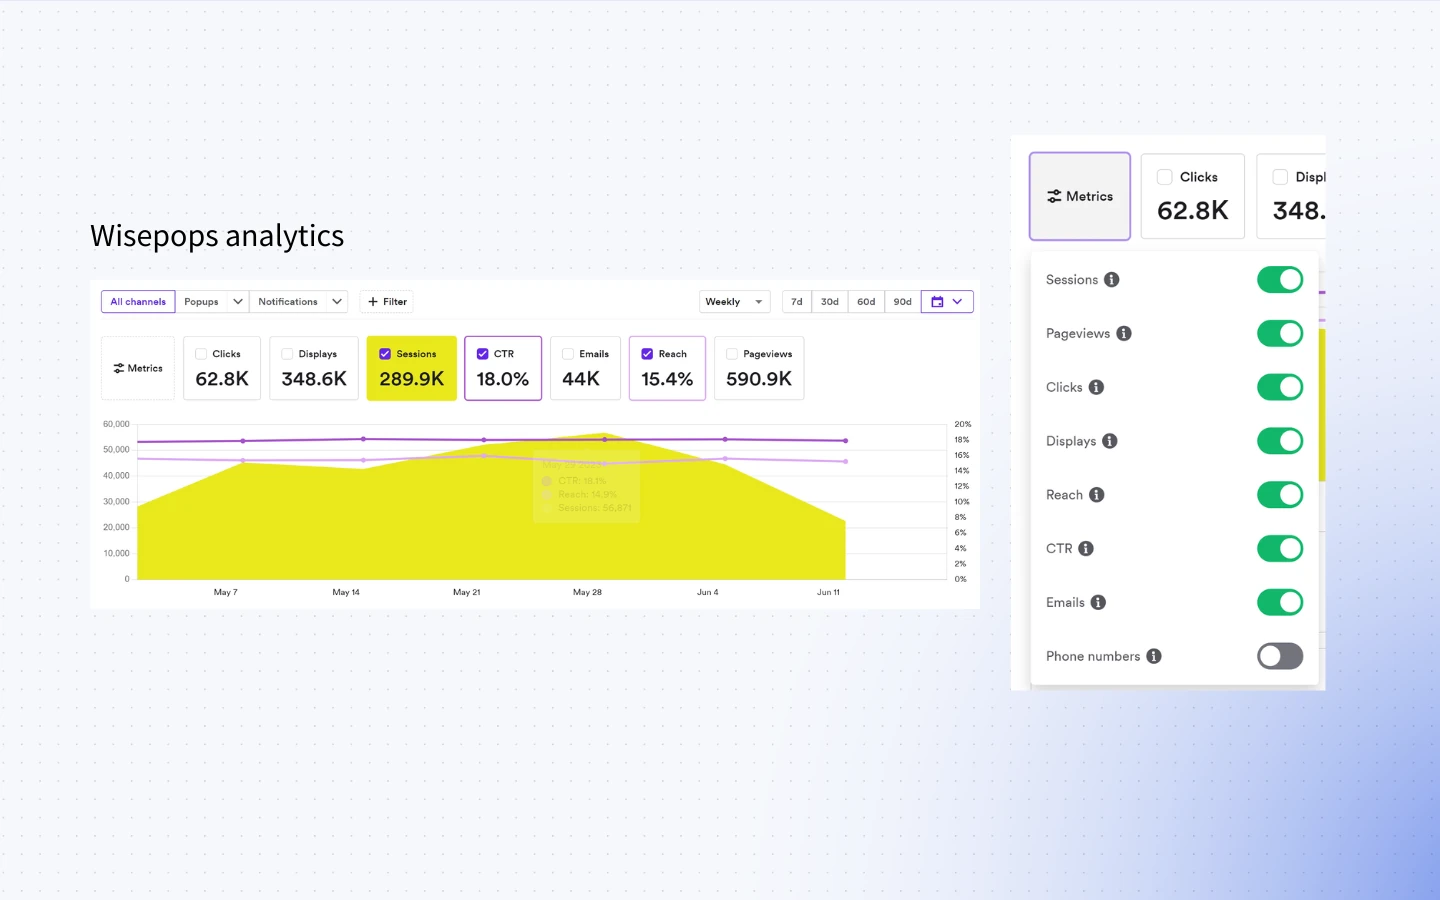Click the sliders icon in small Metrics card
Image resolution: width=1440 pixels, height=900 pixels.
coord(119,369)
